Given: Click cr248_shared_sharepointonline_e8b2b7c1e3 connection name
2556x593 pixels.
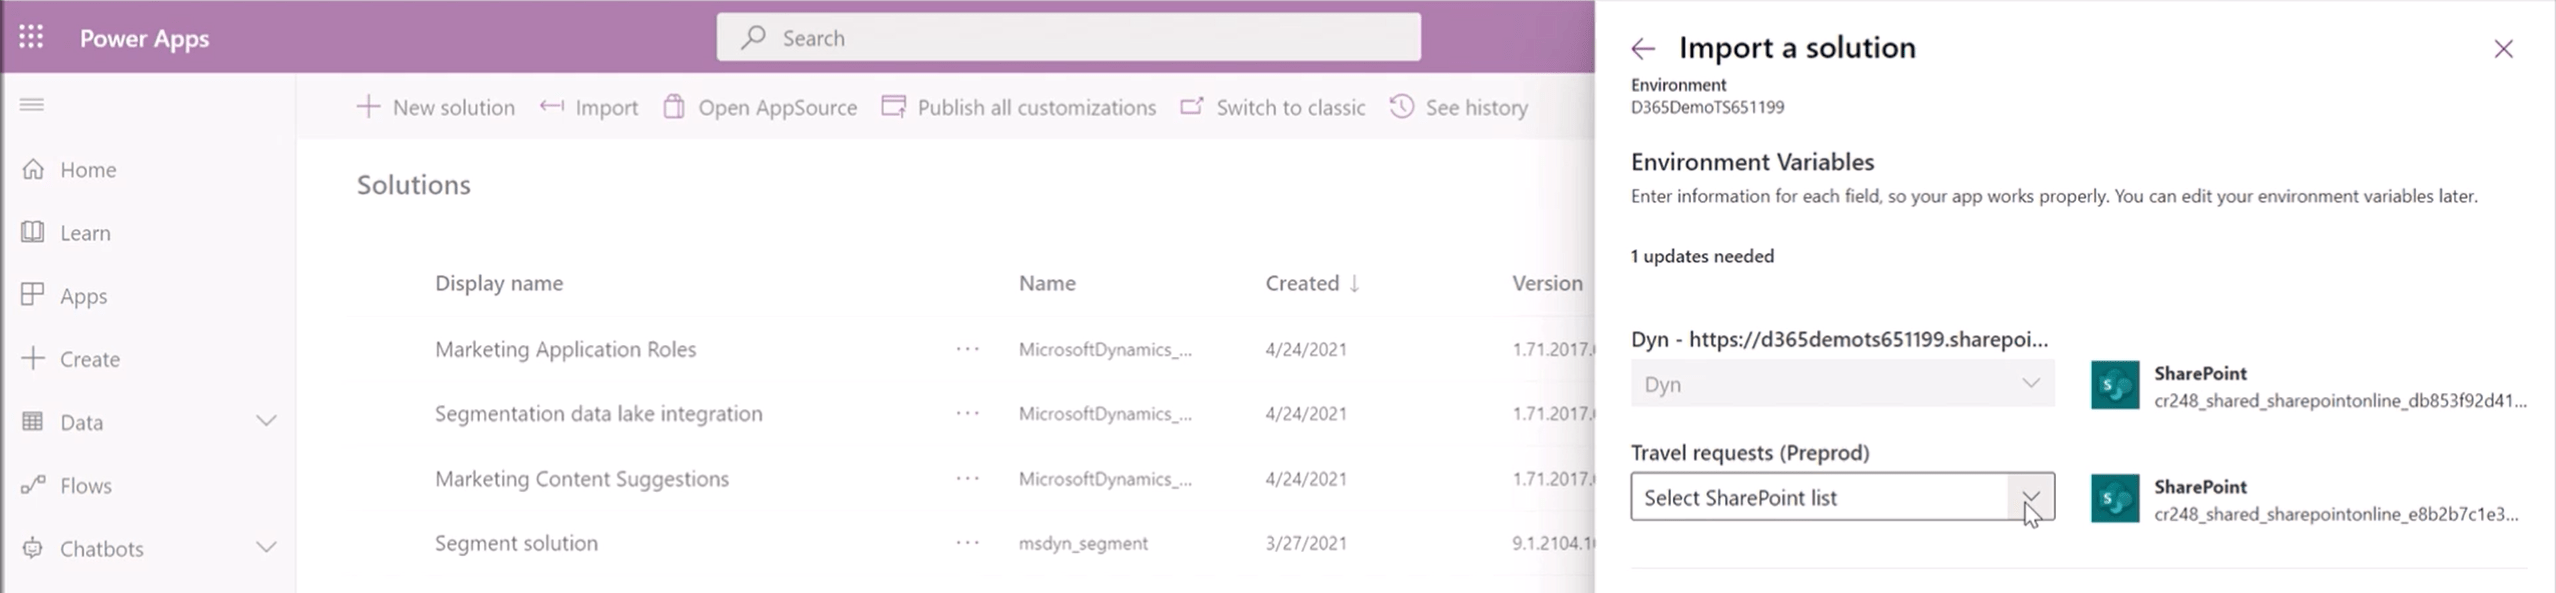Looking at the screenshot, I should [2336, 513].
